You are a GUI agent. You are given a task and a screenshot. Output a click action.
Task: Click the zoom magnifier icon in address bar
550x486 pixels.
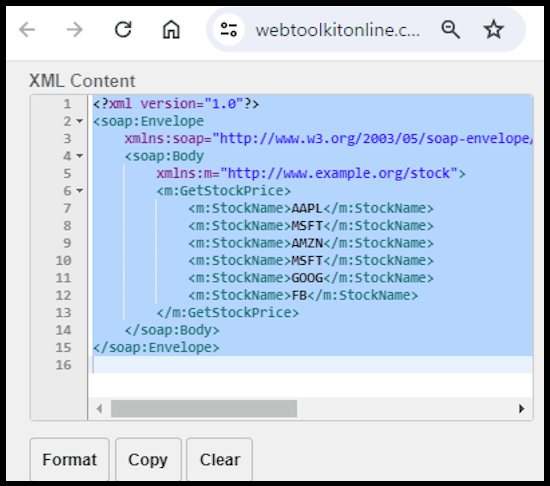click(x=450, y=29)
